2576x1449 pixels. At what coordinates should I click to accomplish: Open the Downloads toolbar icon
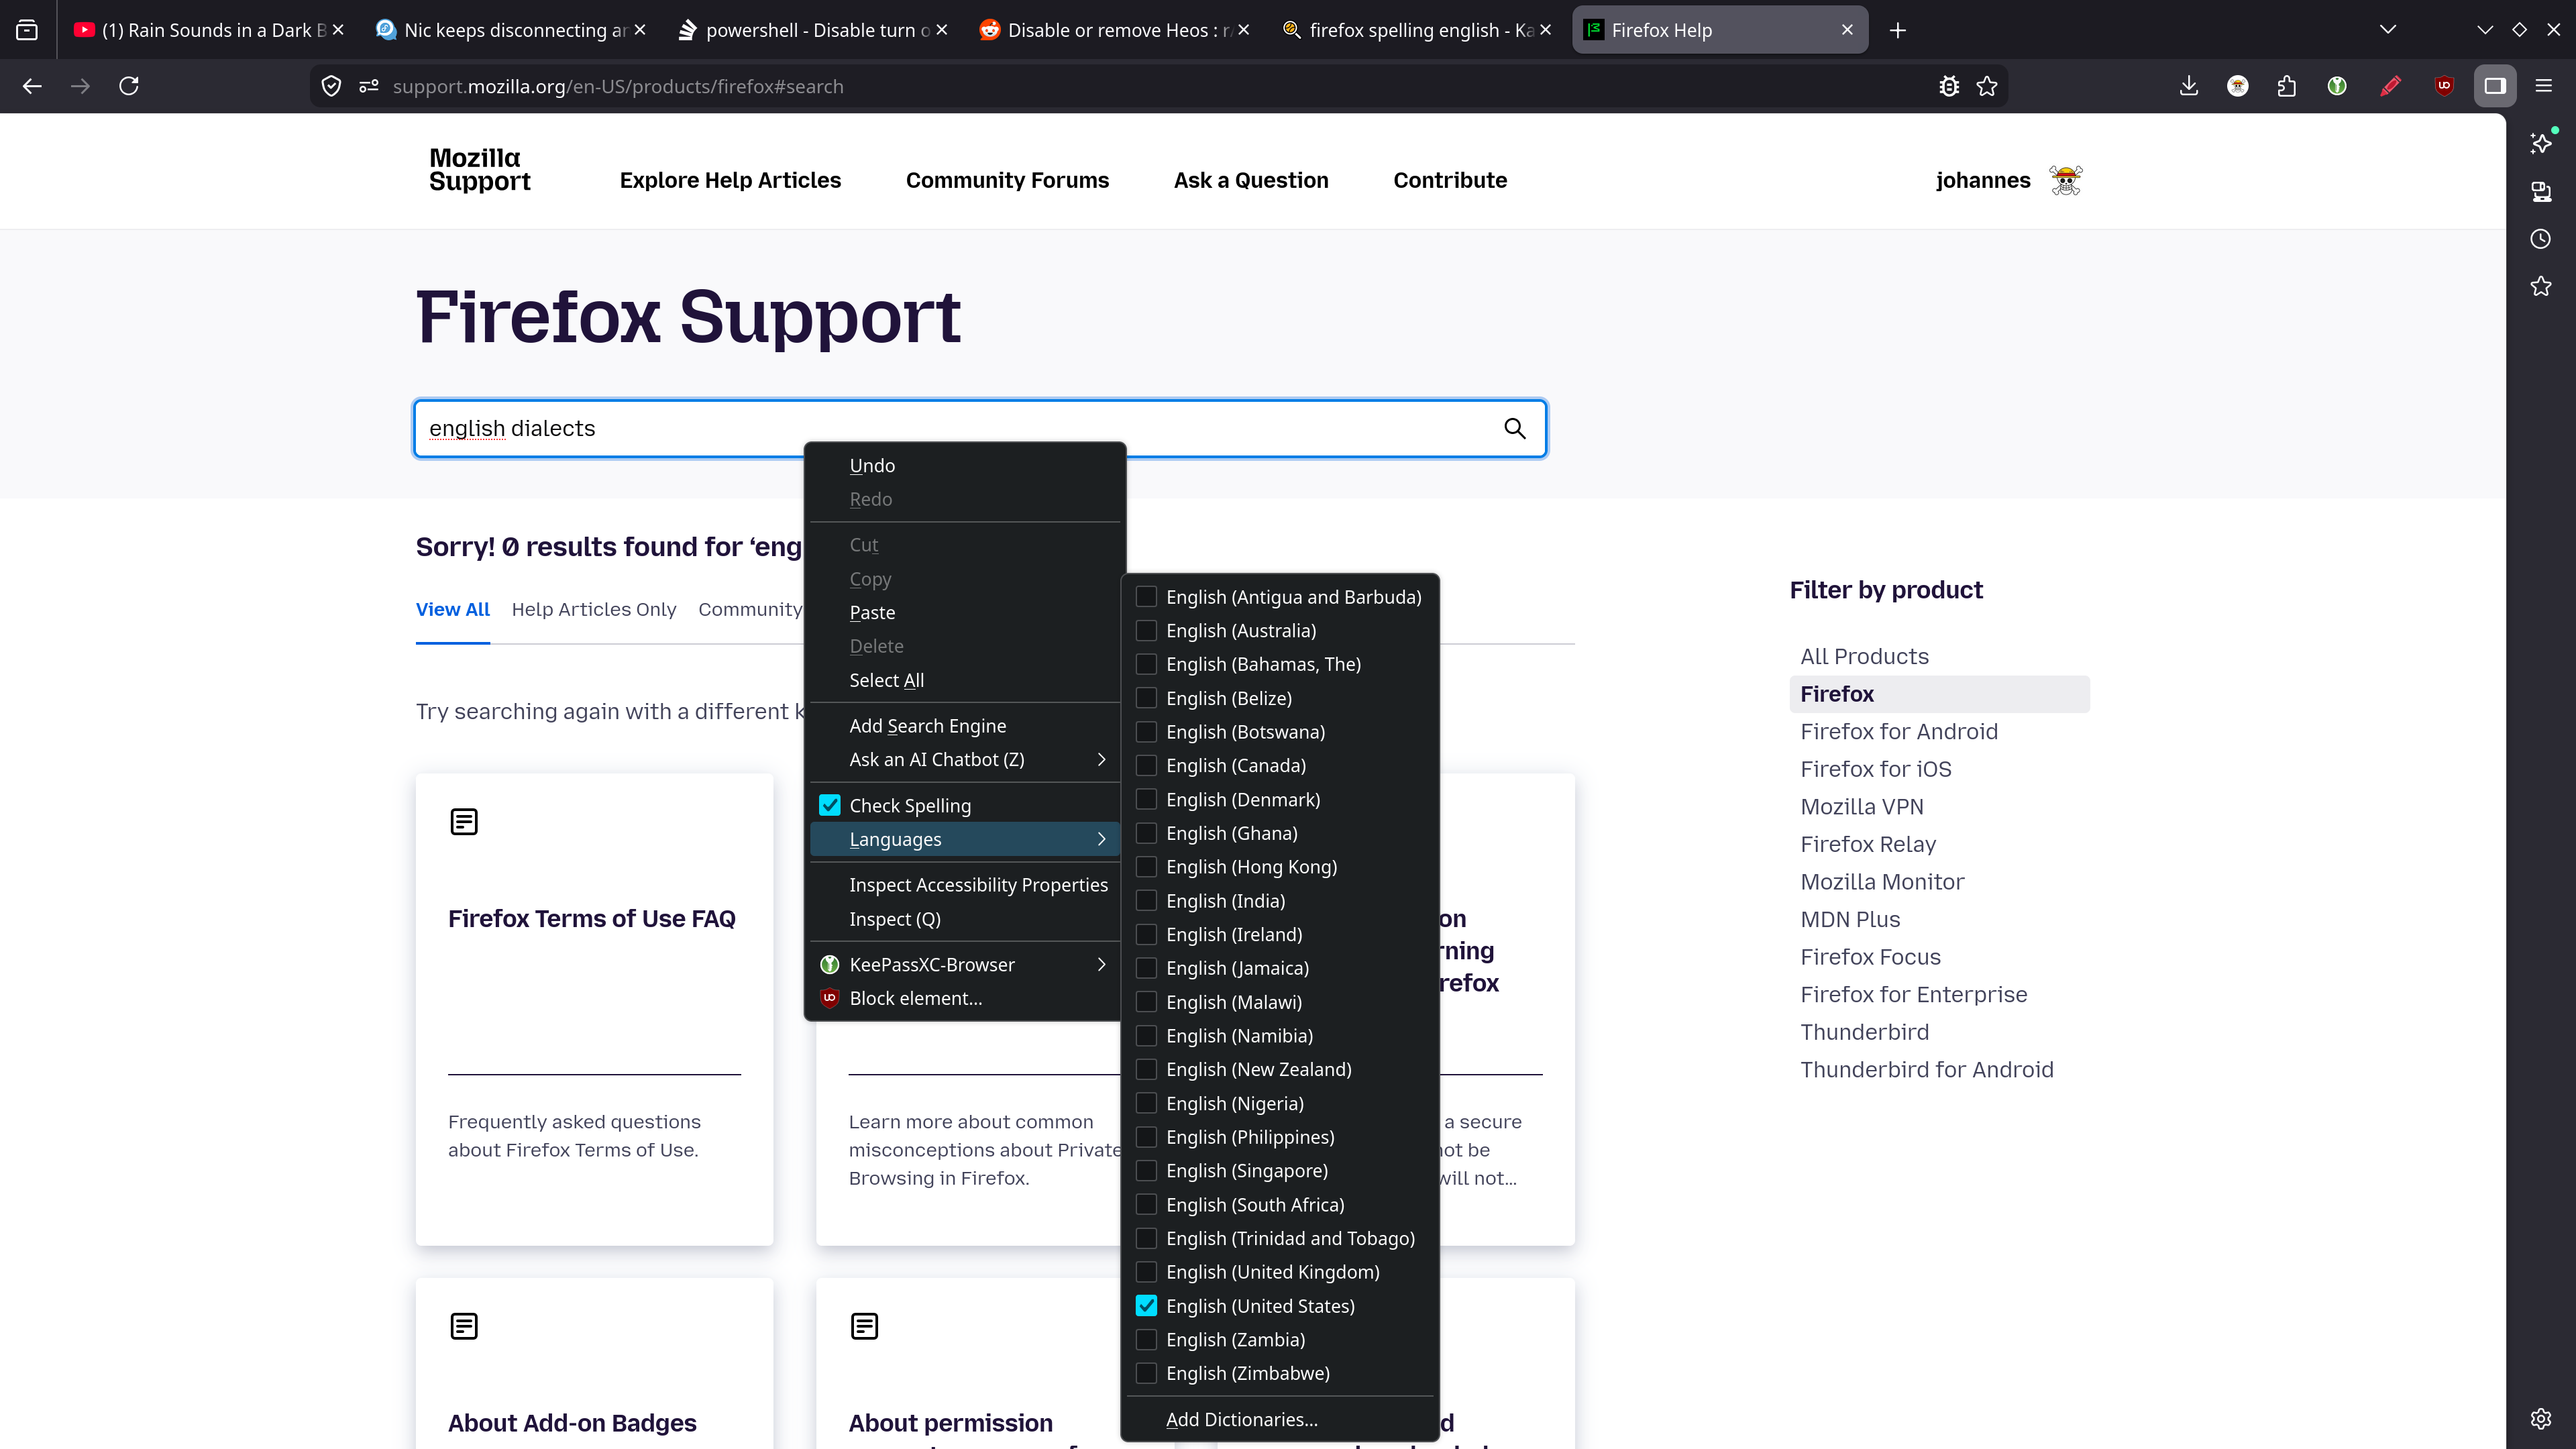tap(2188, 86)
